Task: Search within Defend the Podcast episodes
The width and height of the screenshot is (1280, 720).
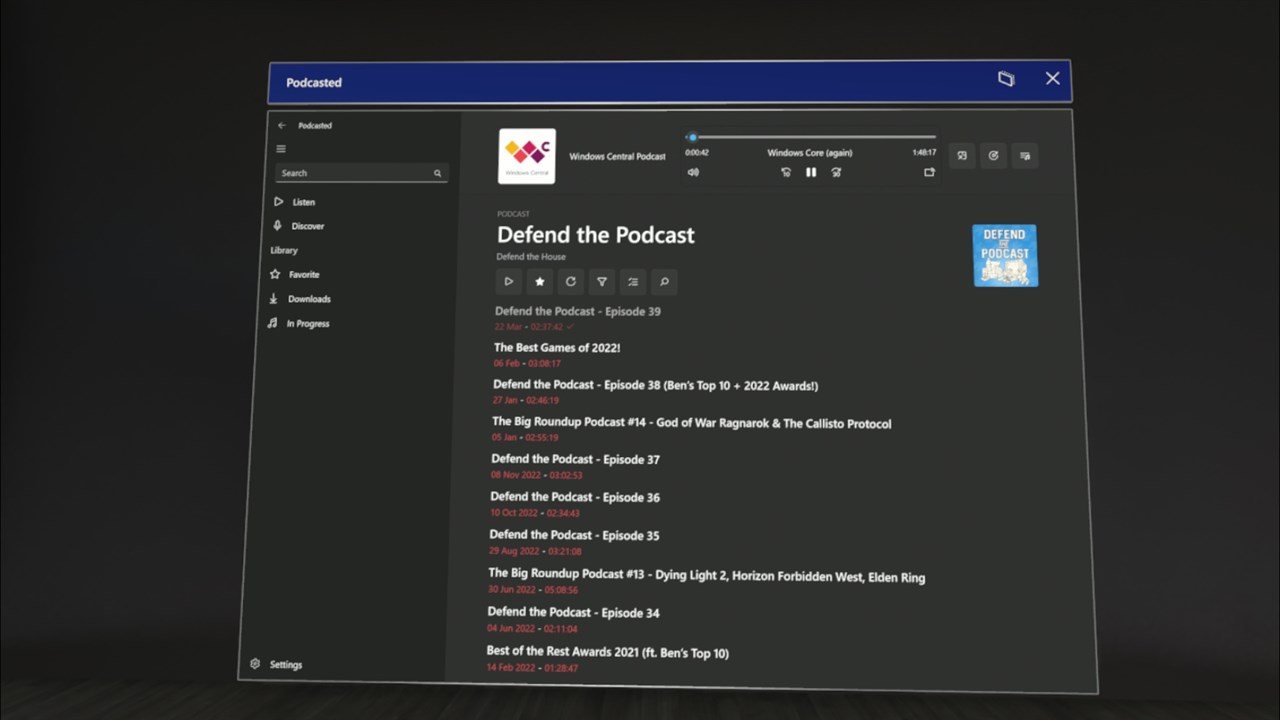Action: pos(664,282)
